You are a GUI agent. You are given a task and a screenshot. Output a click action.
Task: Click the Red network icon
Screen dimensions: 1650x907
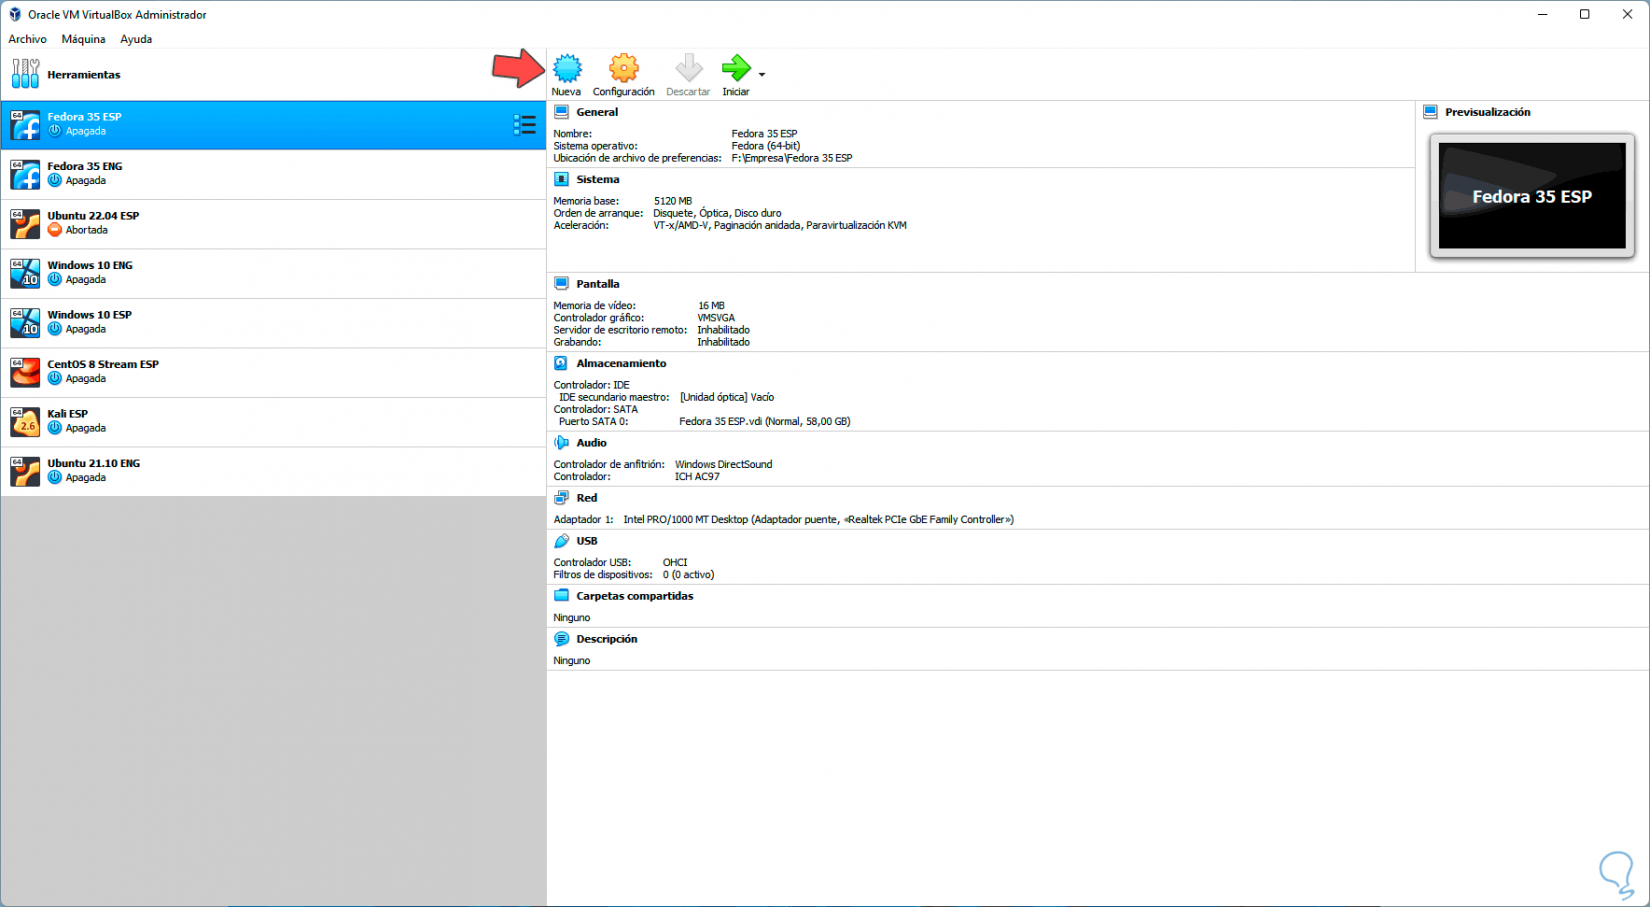[562, 498]
